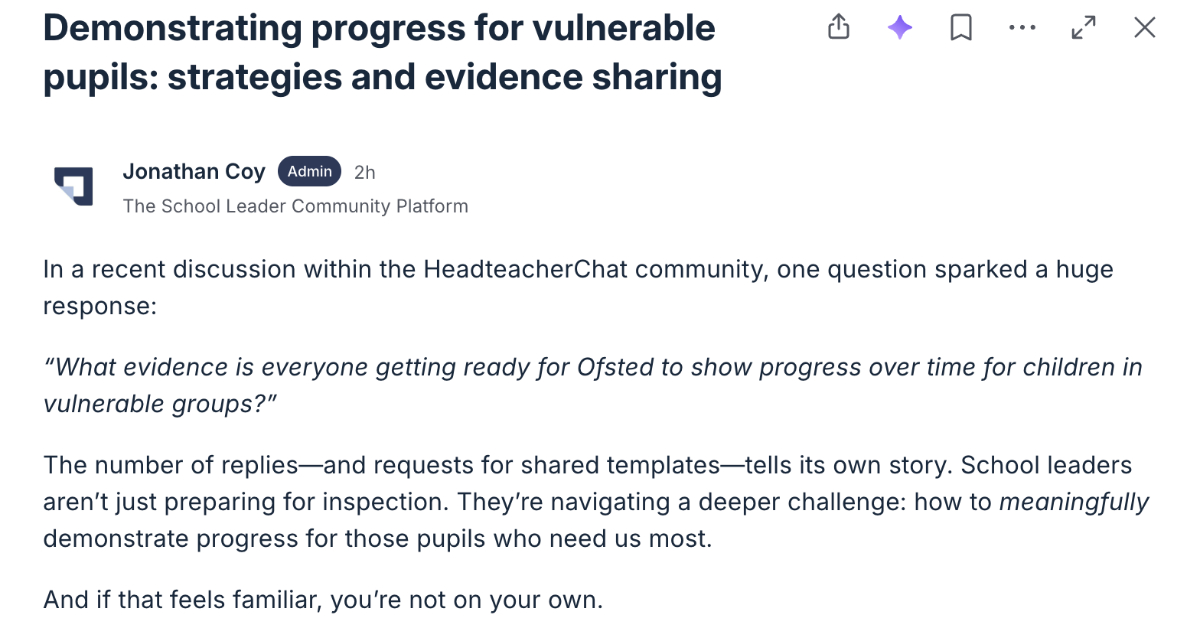The height and width of the screenshot is (630, 1200).
Task: Open Jonathan Coy's profile name link
Action: coord(194,172)
